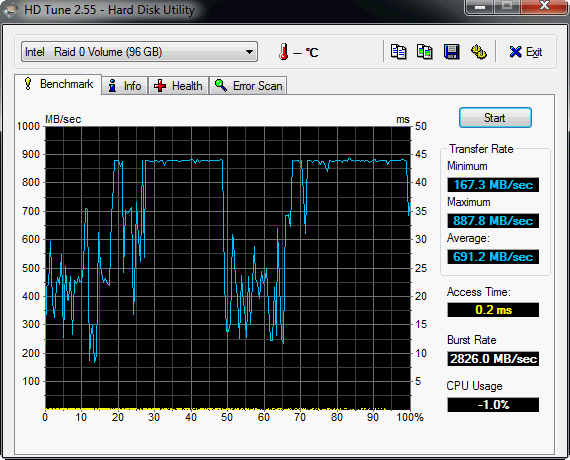Click the save screenshot floppy disk icon
This screenshot has height=460, width=570.
[451, 52]
